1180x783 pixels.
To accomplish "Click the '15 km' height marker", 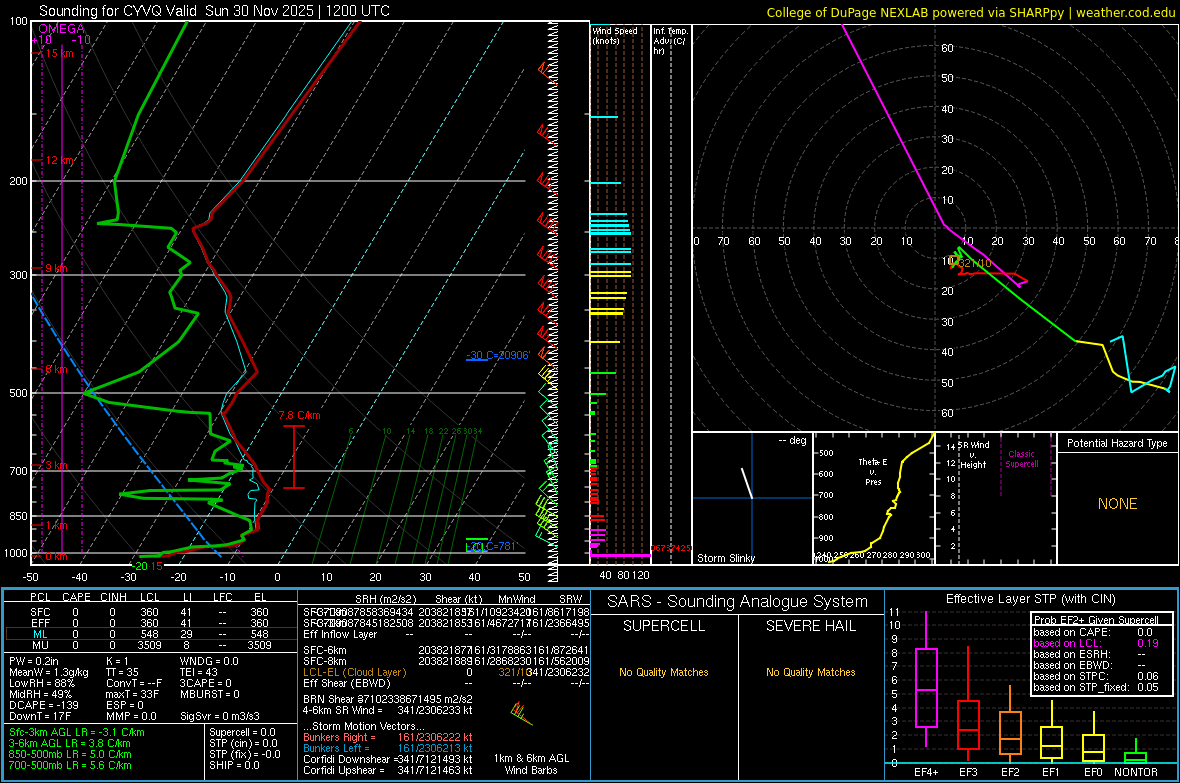I will (59, 53).
